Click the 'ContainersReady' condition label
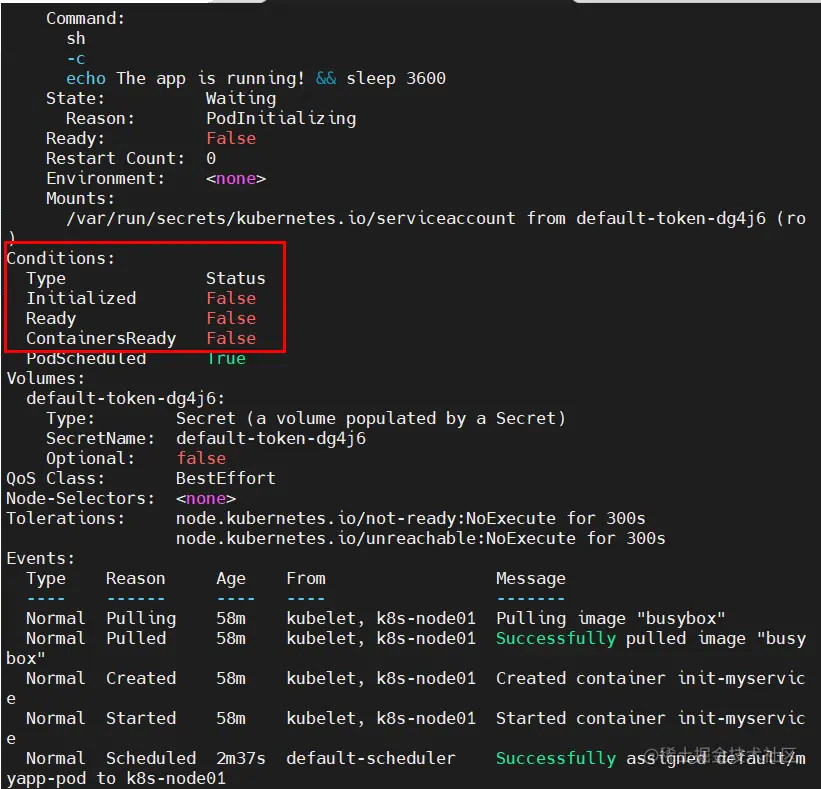This screenshot has width=821, height=789. click(x=101, y=339)
